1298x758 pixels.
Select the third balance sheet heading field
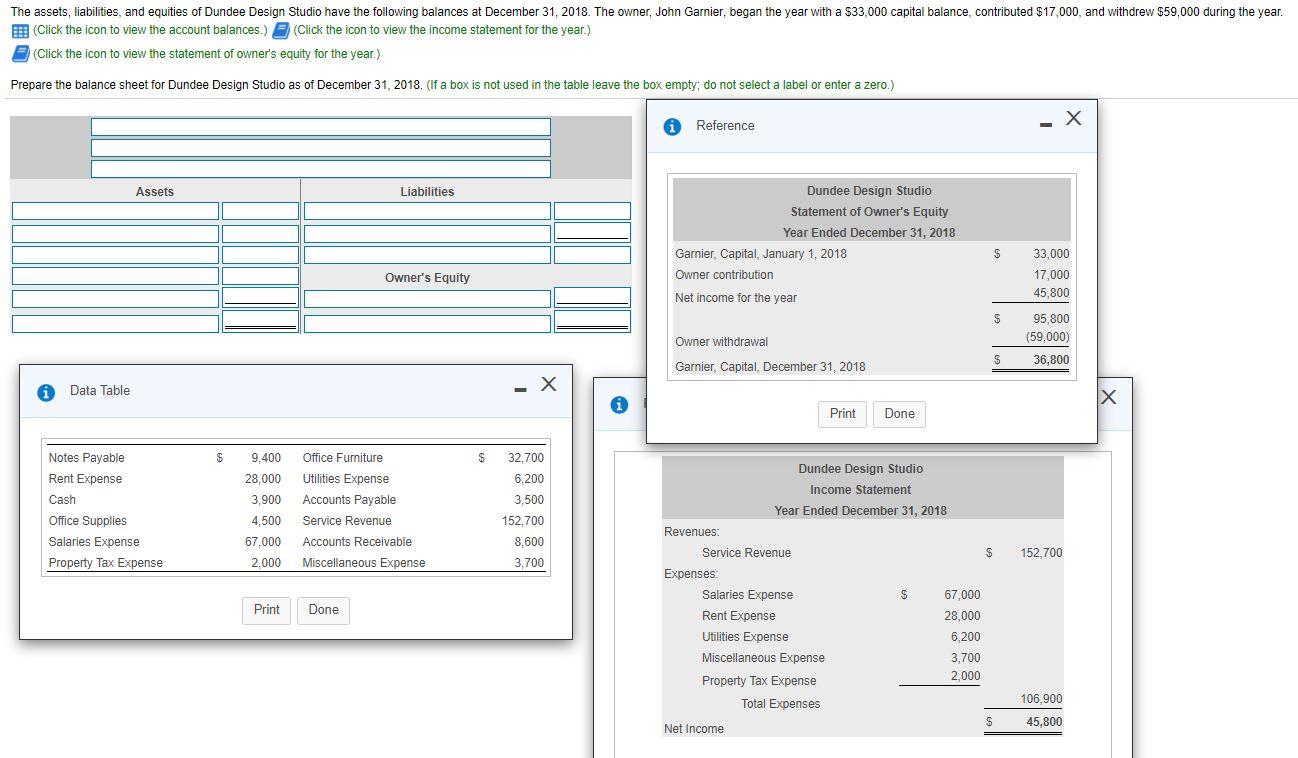point(321,169)
